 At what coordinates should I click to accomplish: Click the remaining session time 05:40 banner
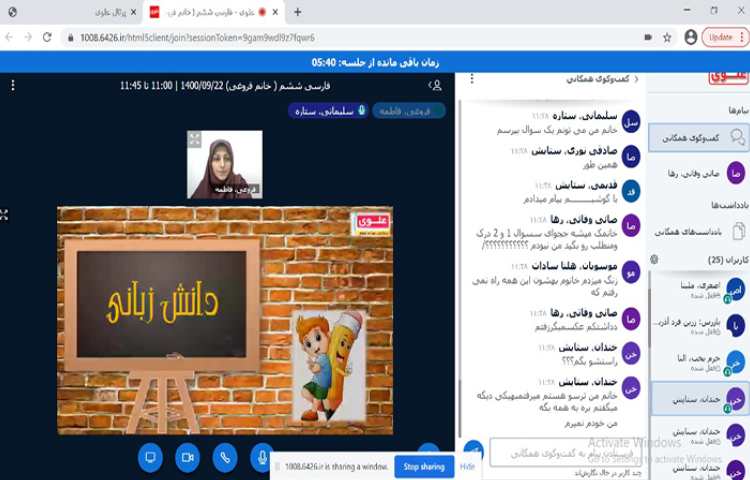tap(375, 62)
